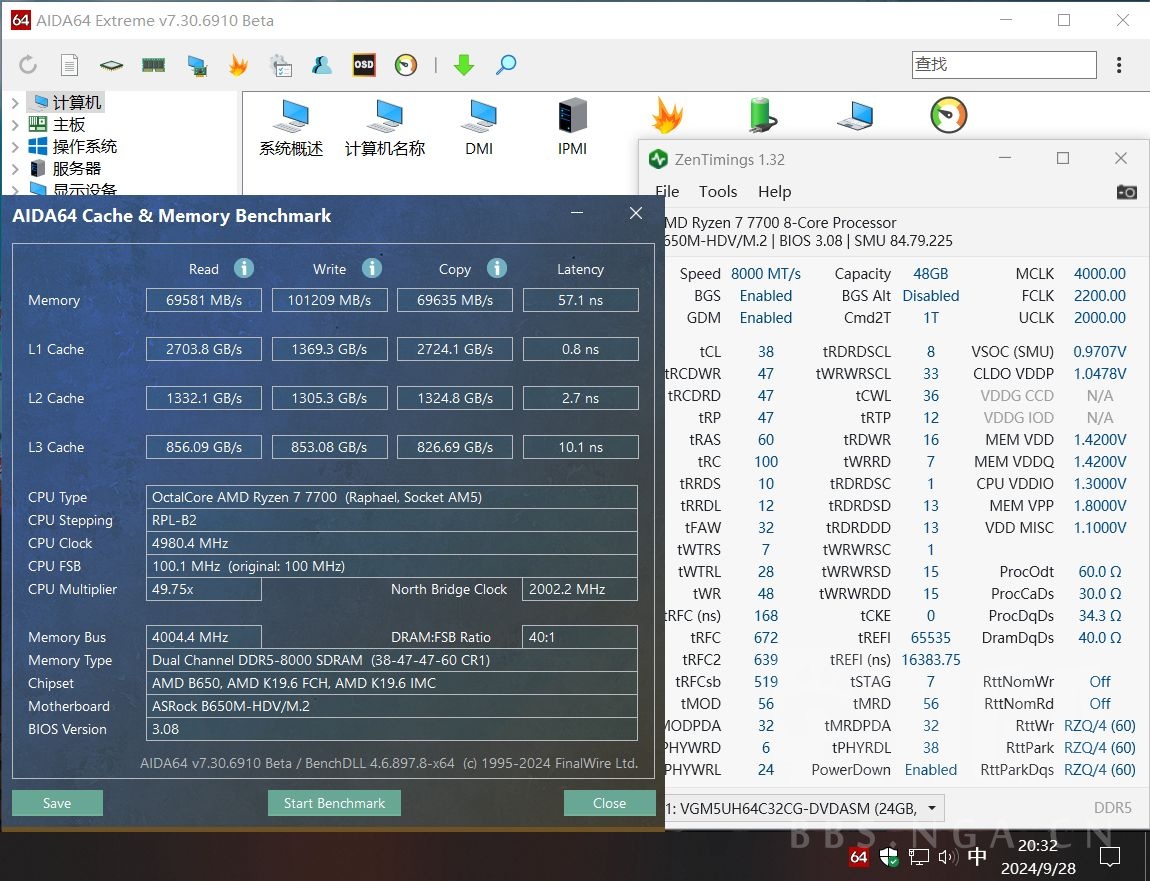The image size is (1150, 881).
Task: Click the info icon next to Read
Action: 244,268
